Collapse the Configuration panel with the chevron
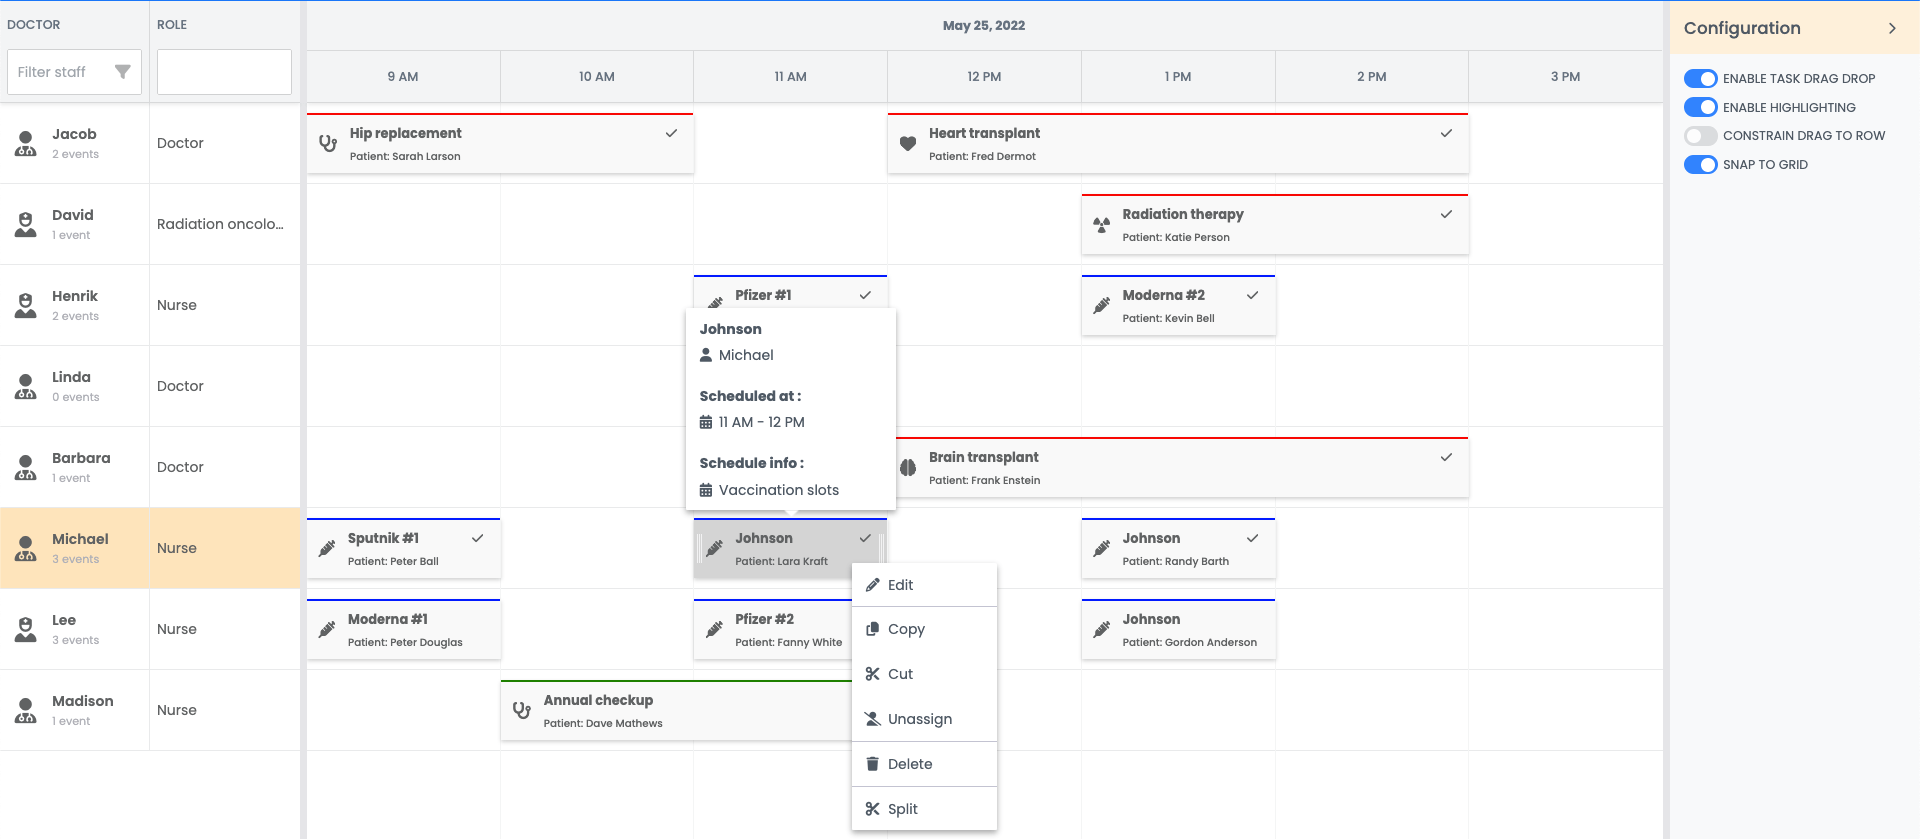Image resolution: width=1920 pixels, height=839 pixels. coord(1892,28)
